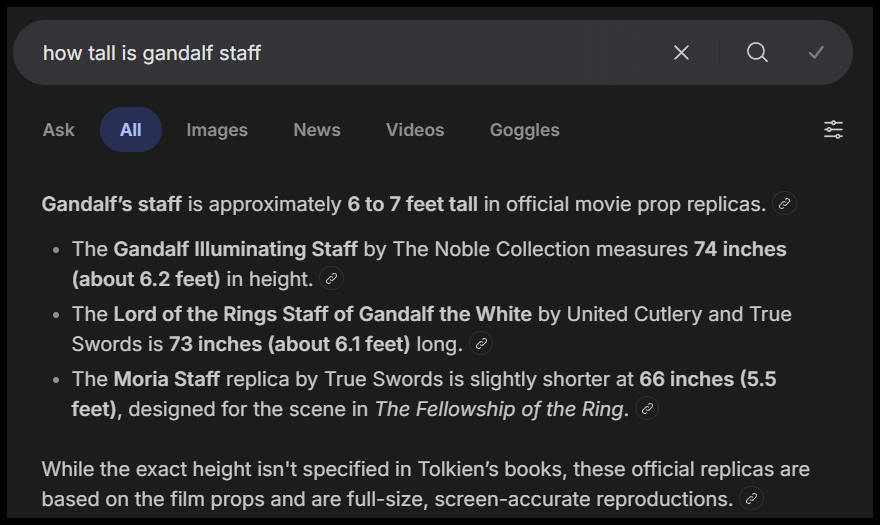Screen dimensions: 880x525
Task: Switch to the Ask tab
Action: pos(59,130)
